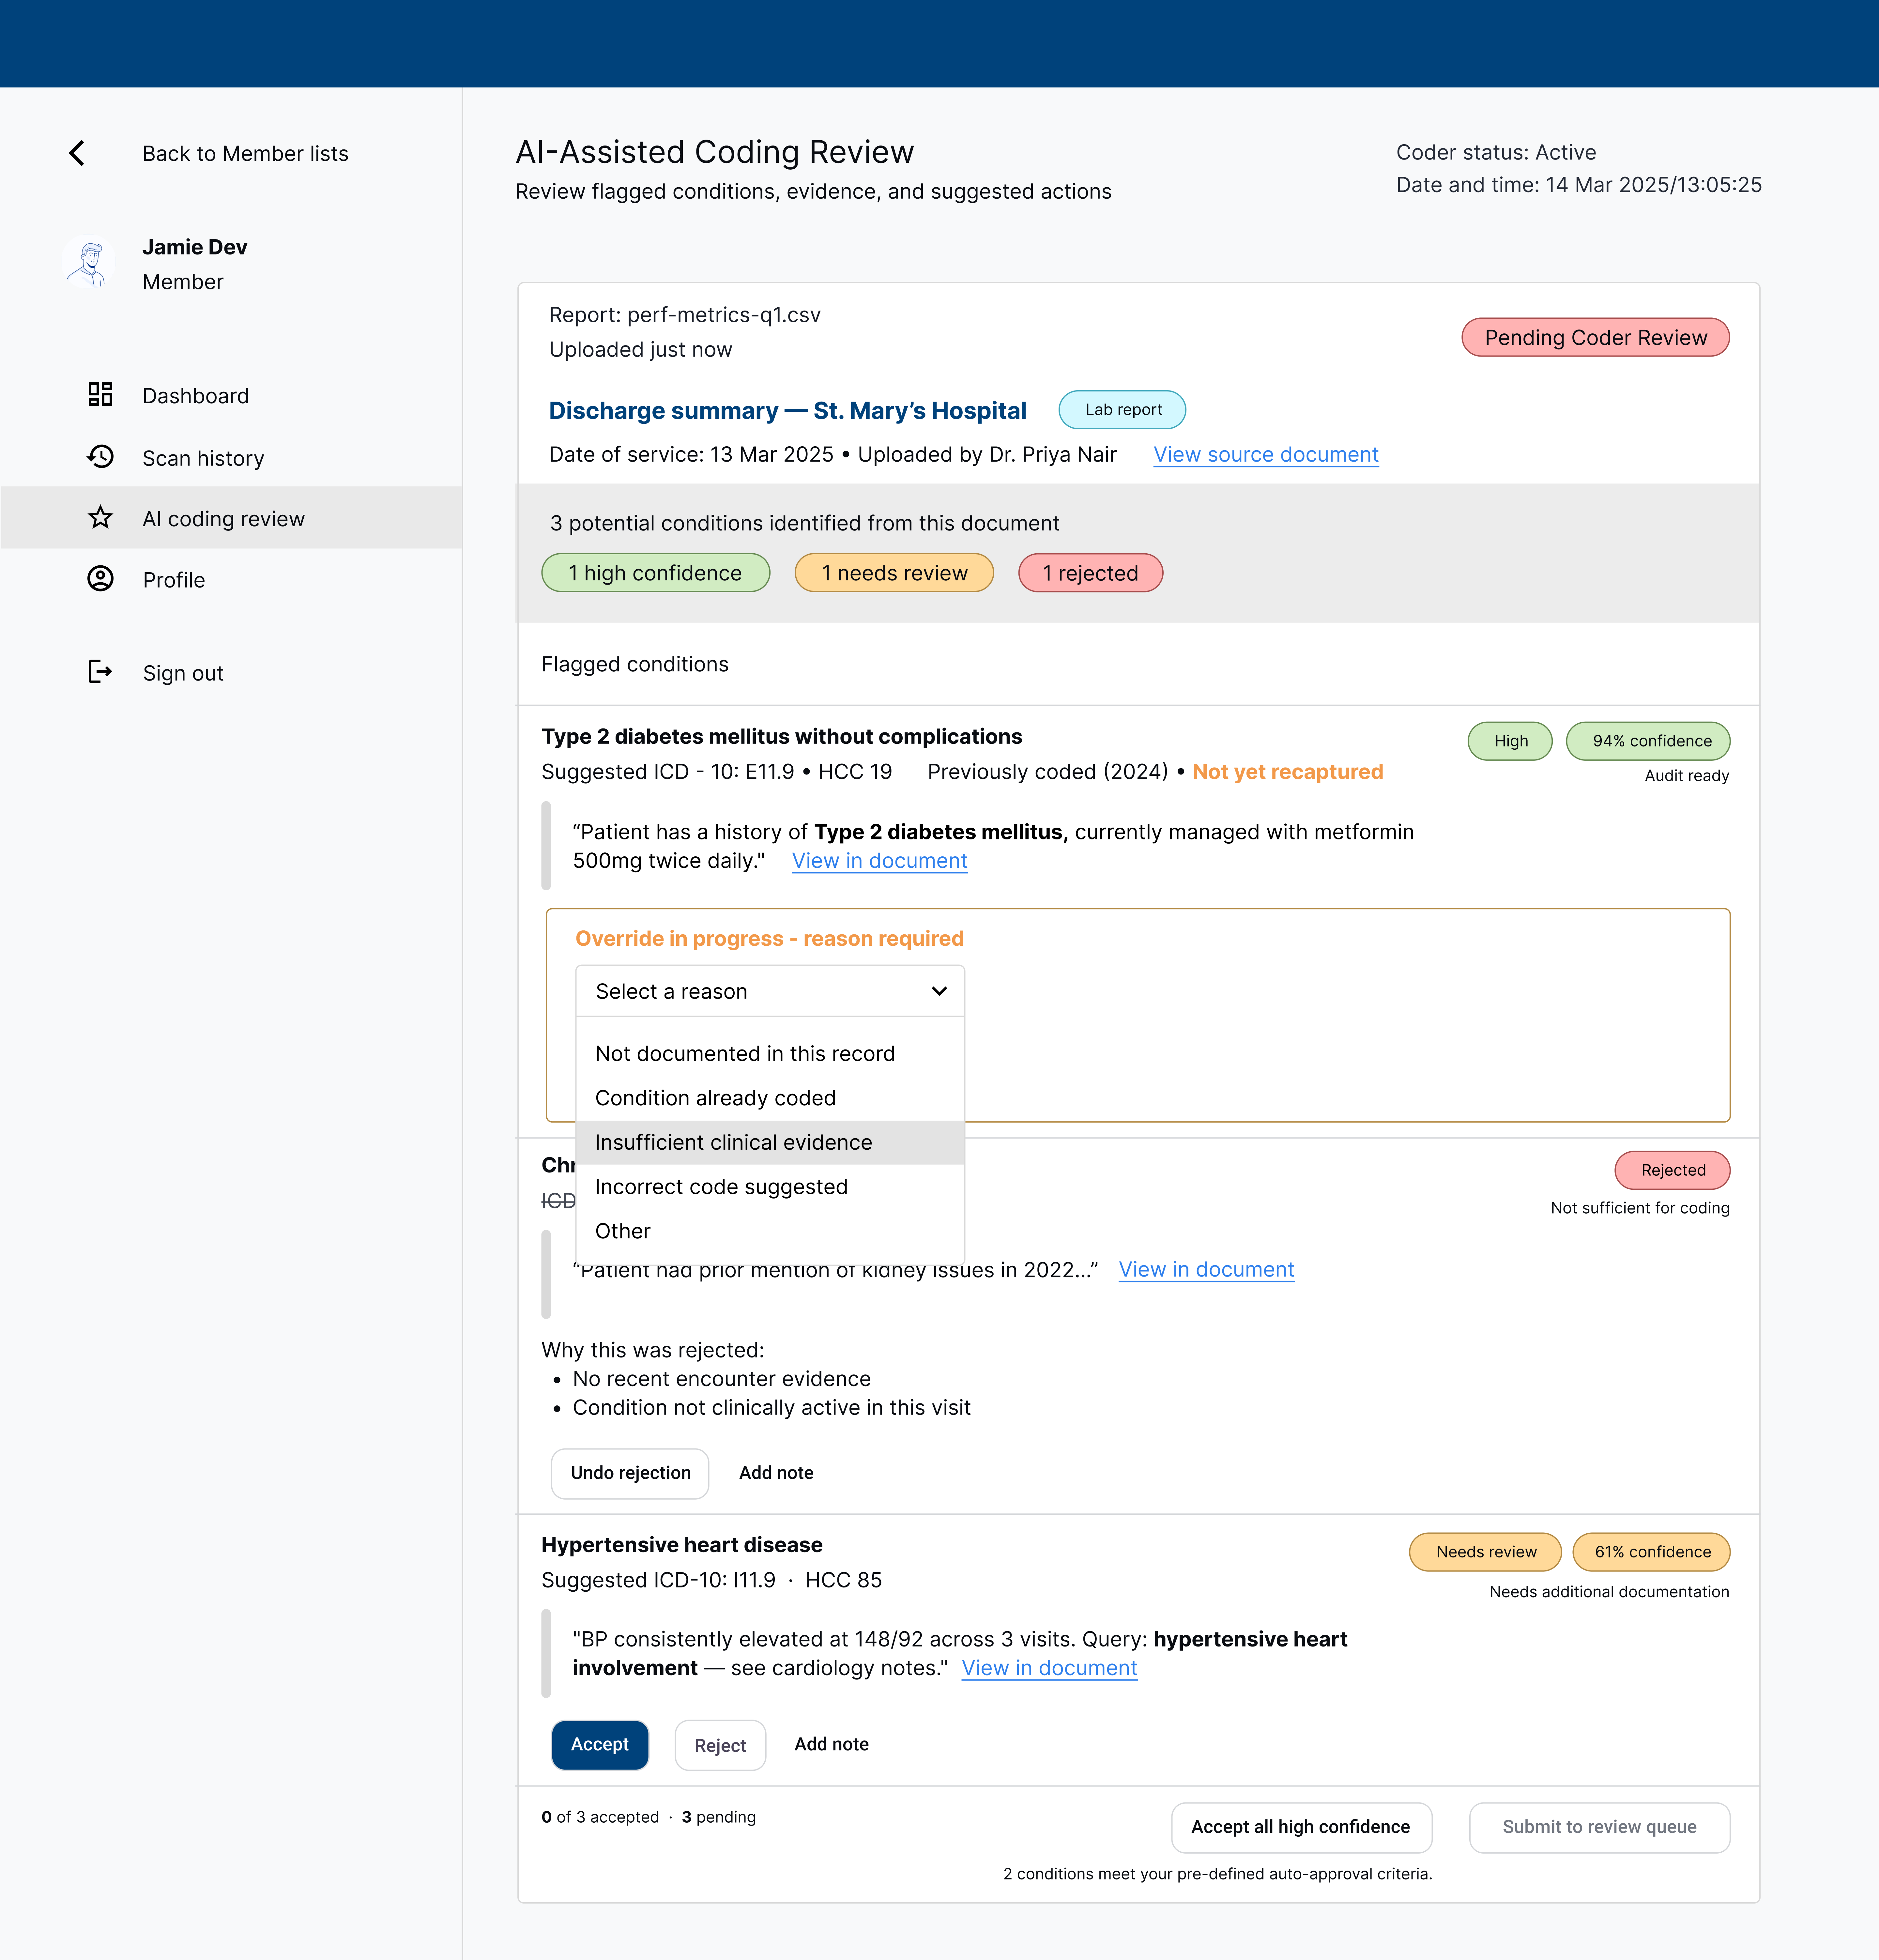The image size is (1879, 1960).
Task: Choose Insufficient clinical evidence reason
Action: (x=733, y=1142)
